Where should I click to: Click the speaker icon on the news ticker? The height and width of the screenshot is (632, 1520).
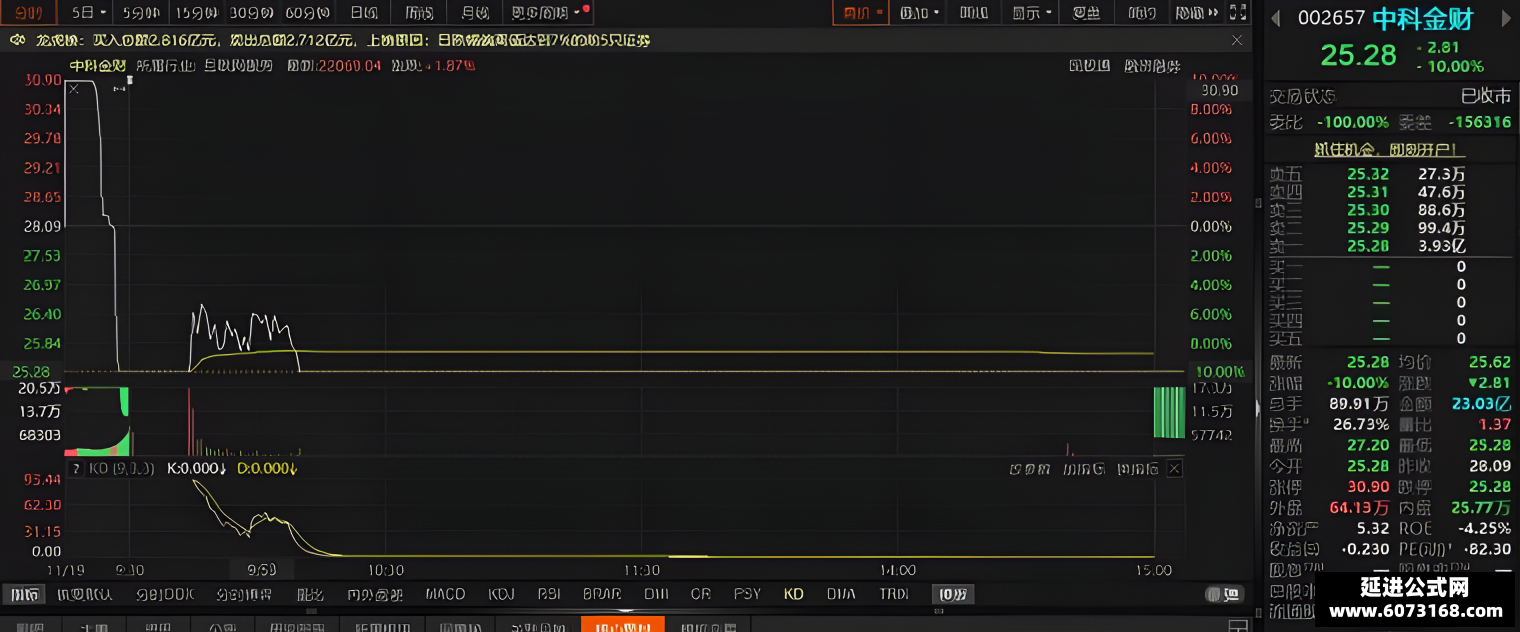coord(17,40)
